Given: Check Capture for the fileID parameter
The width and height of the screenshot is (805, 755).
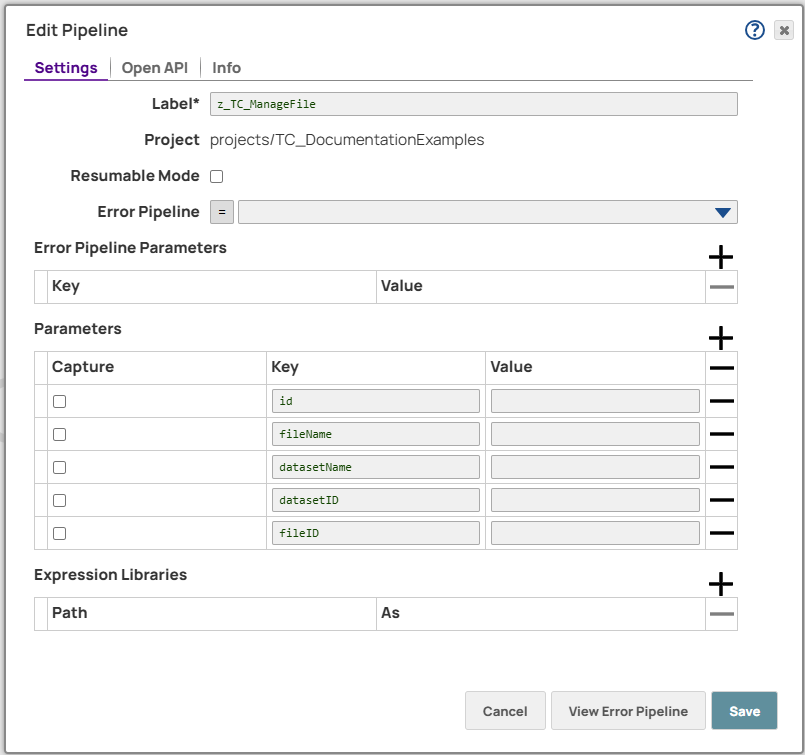Looking at the screenshot, I should click(60, 534).
